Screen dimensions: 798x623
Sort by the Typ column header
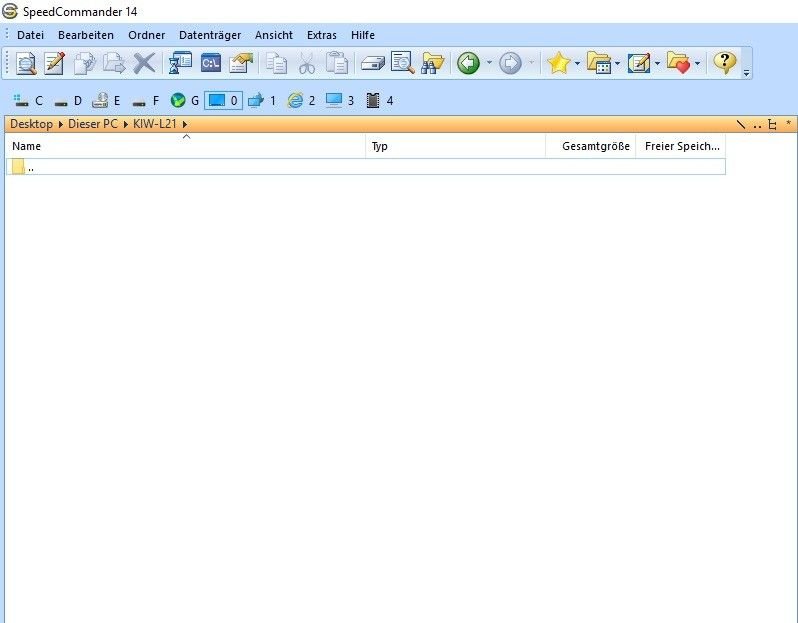point(455,146)
